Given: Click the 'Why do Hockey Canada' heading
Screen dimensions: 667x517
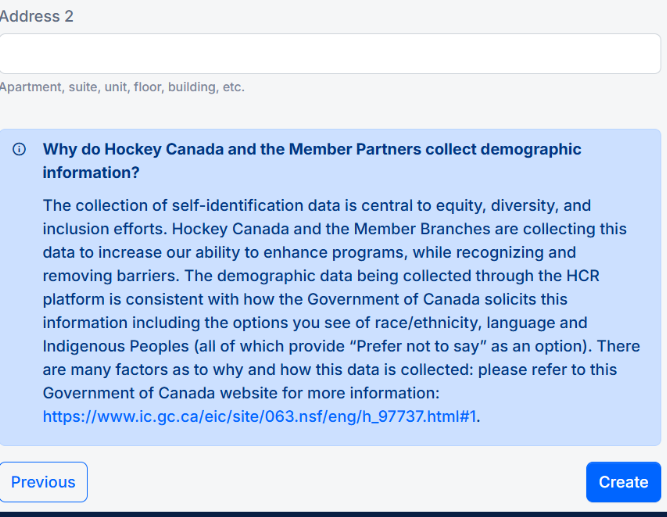Looking at the screenshot, I should click(x=312, y=161).
